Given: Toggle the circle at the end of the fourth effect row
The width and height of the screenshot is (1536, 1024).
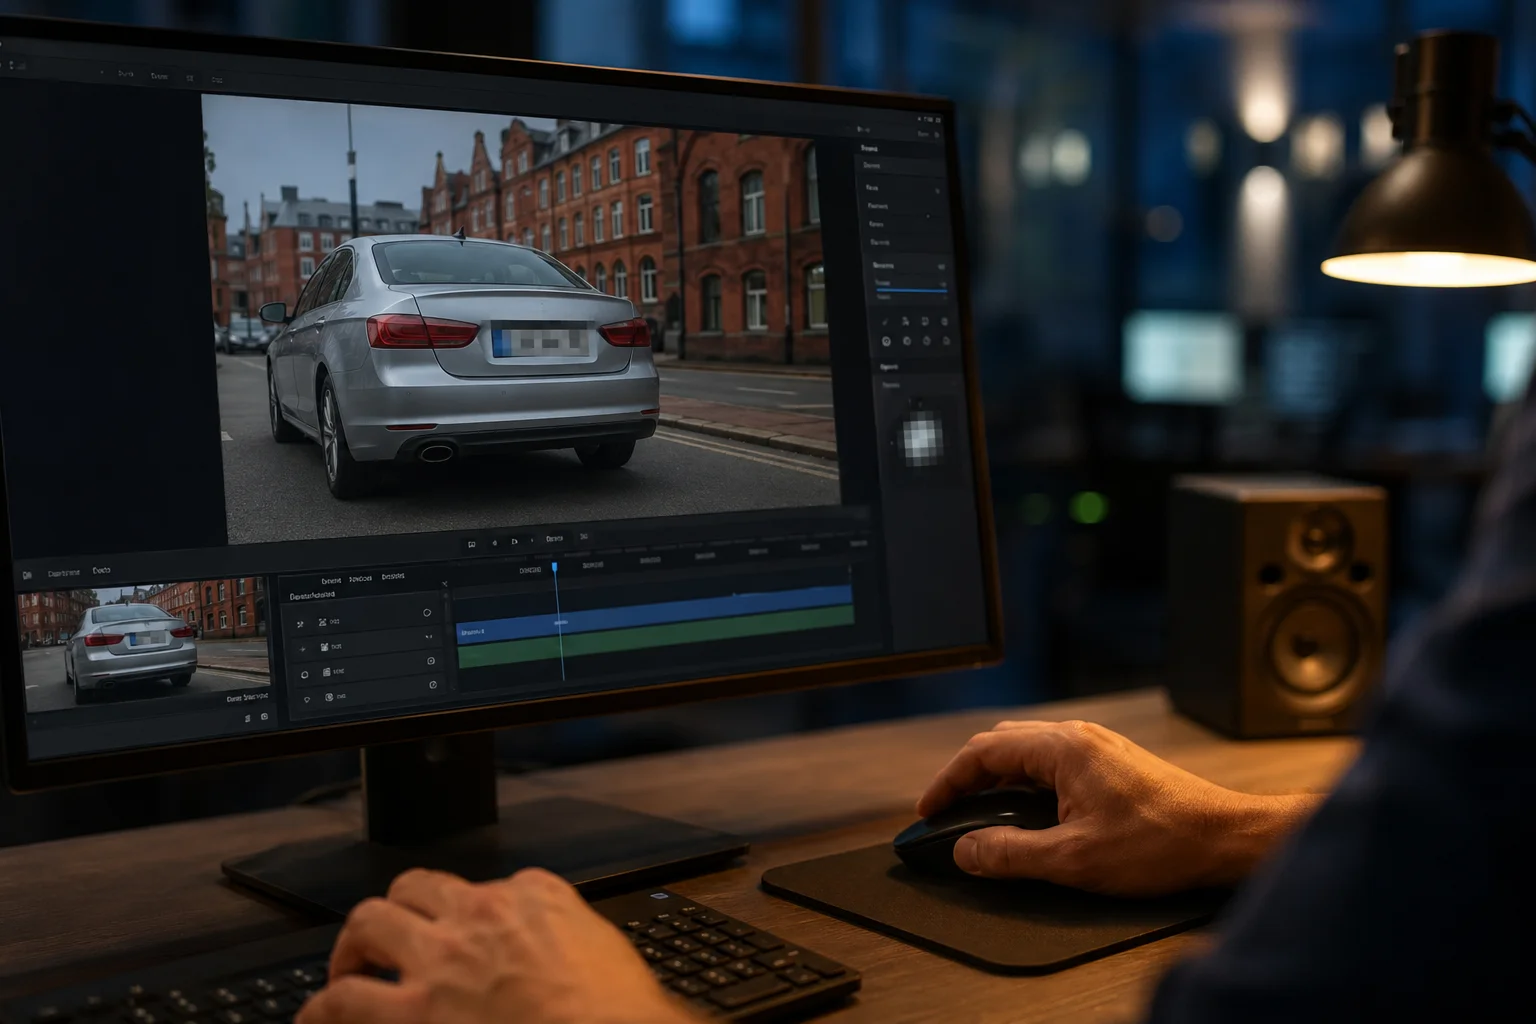Looking at the screenshot, I should [x=433, y=685].
